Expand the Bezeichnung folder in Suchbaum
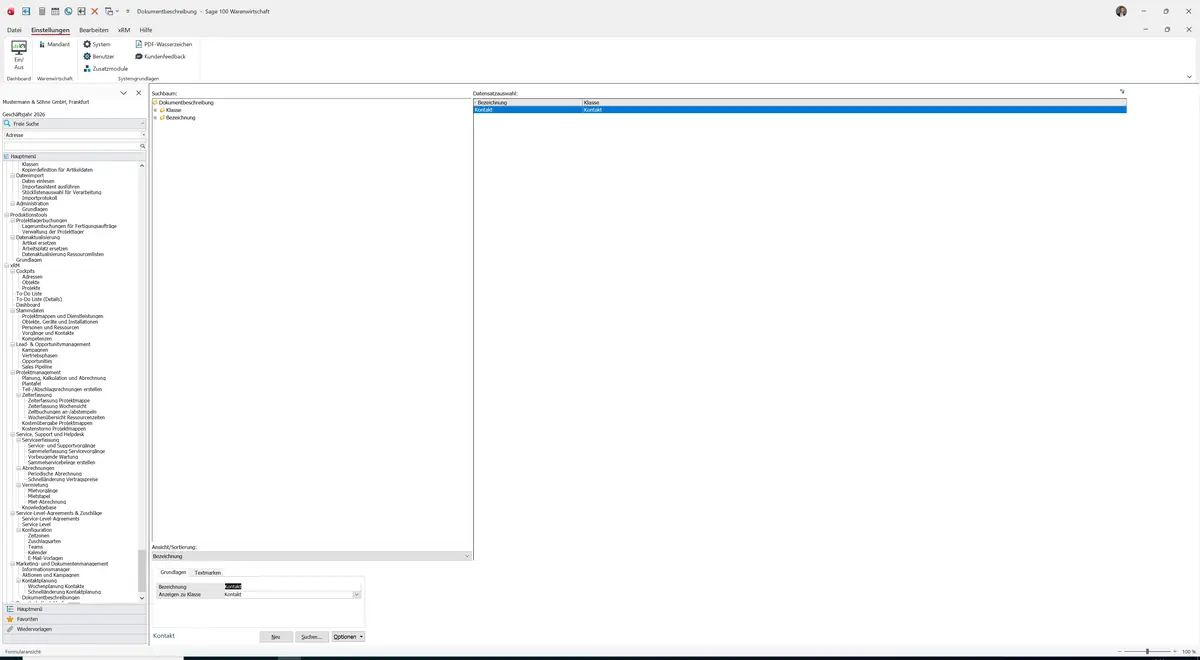 click(x=155, y=118)
